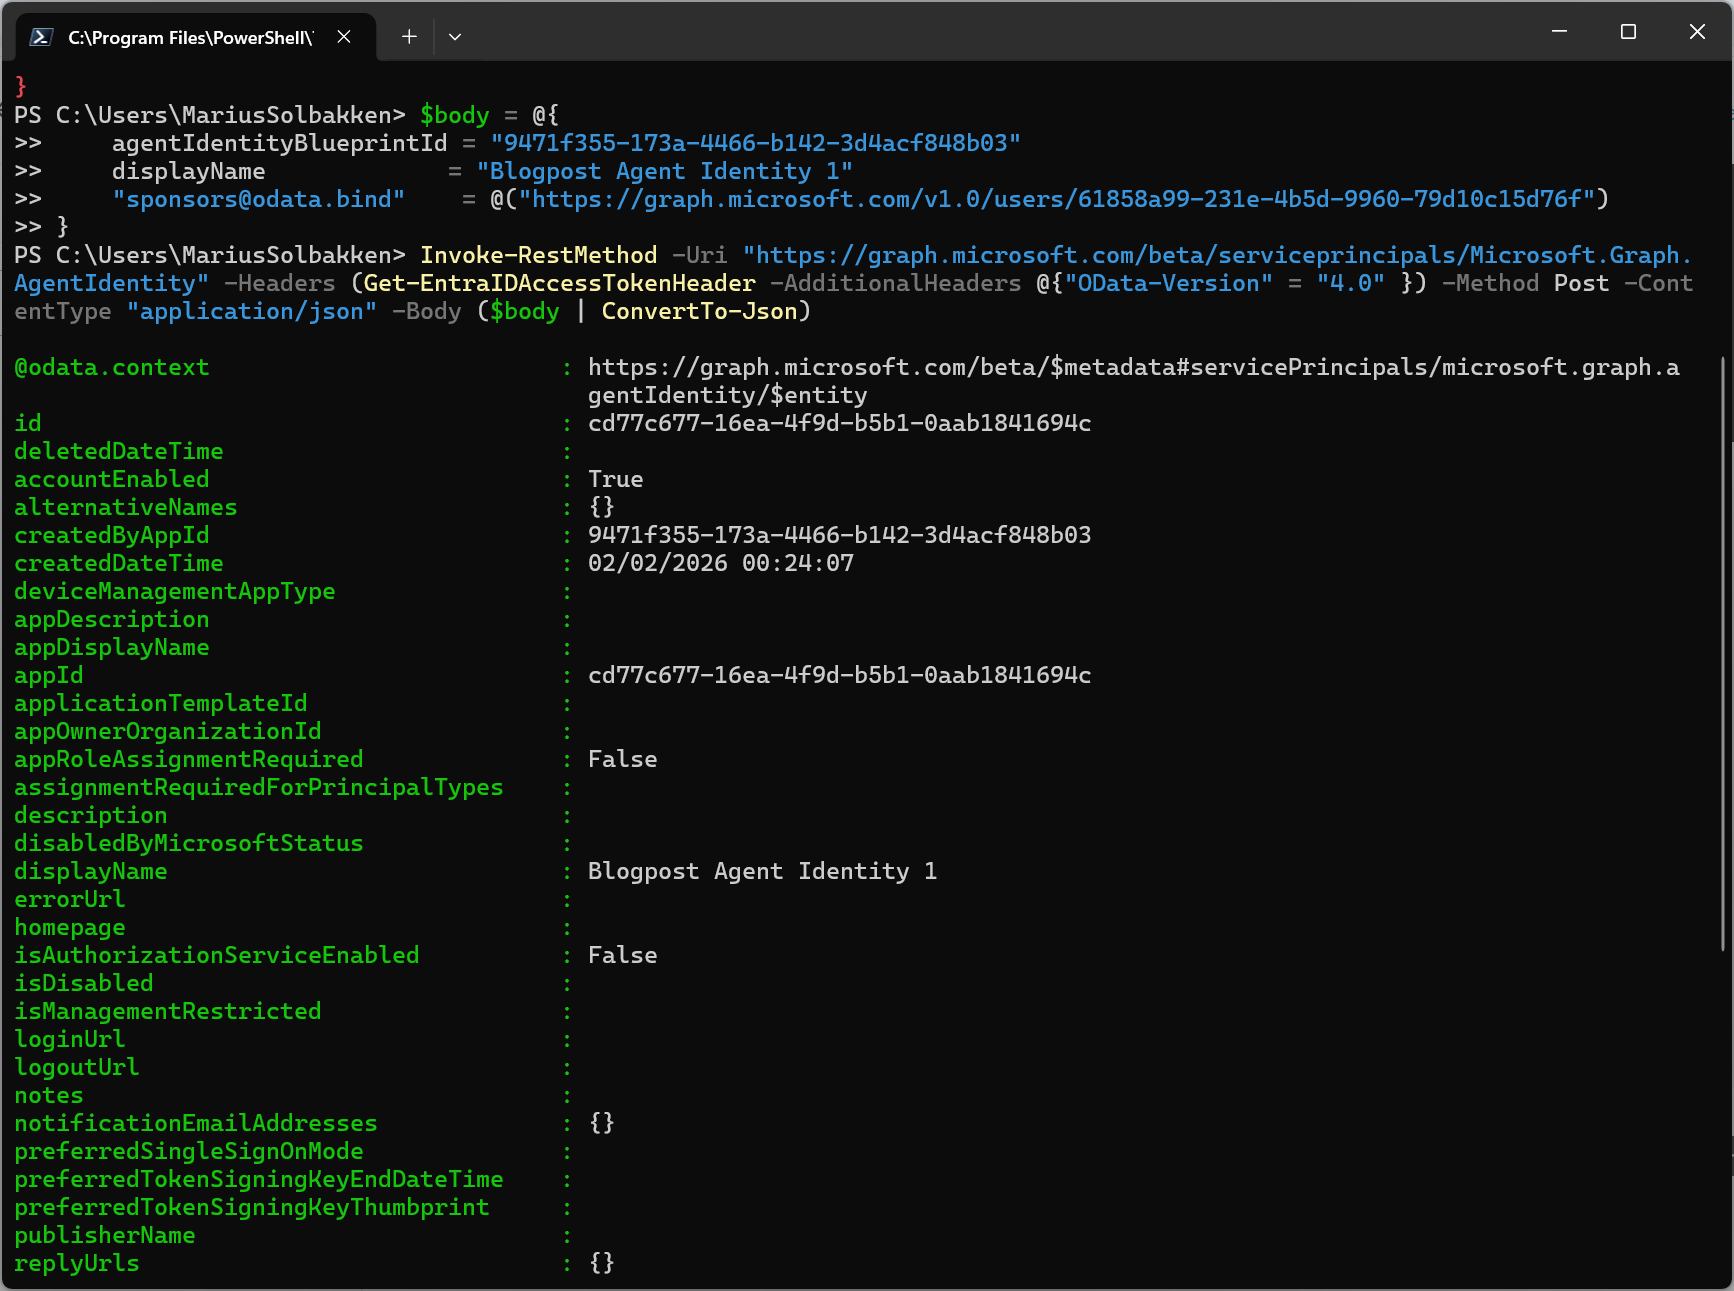Click the "sponsors@odata.bind" key string
This screenshot has height=1291, width=1734.
[258, 200]
